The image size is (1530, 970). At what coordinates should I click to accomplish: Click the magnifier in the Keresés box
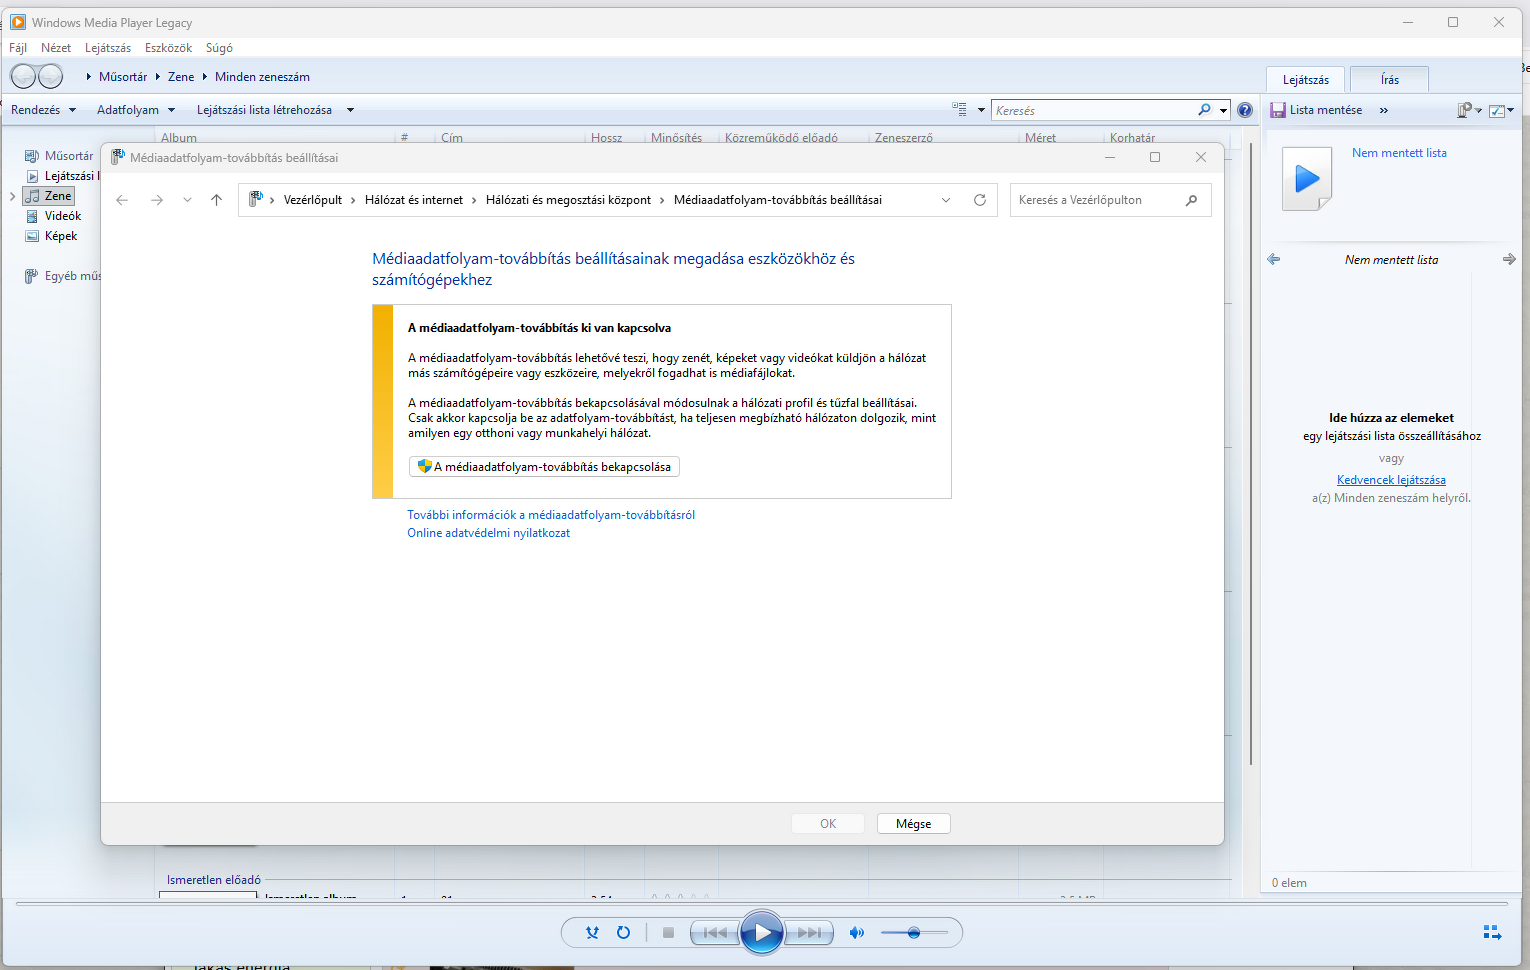click(1204, 110)
